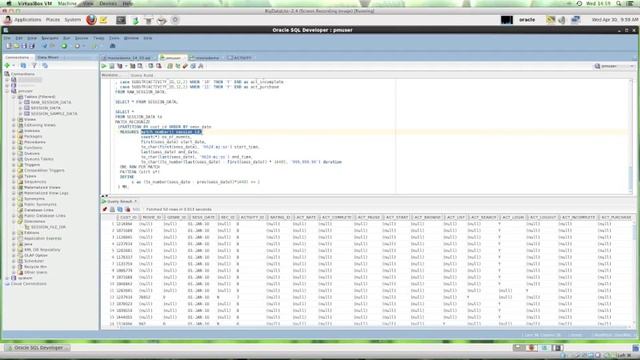This screenshot has width=640, height=360.
Task: Click the query result vertical scrollbar
Action: point(635,273)
